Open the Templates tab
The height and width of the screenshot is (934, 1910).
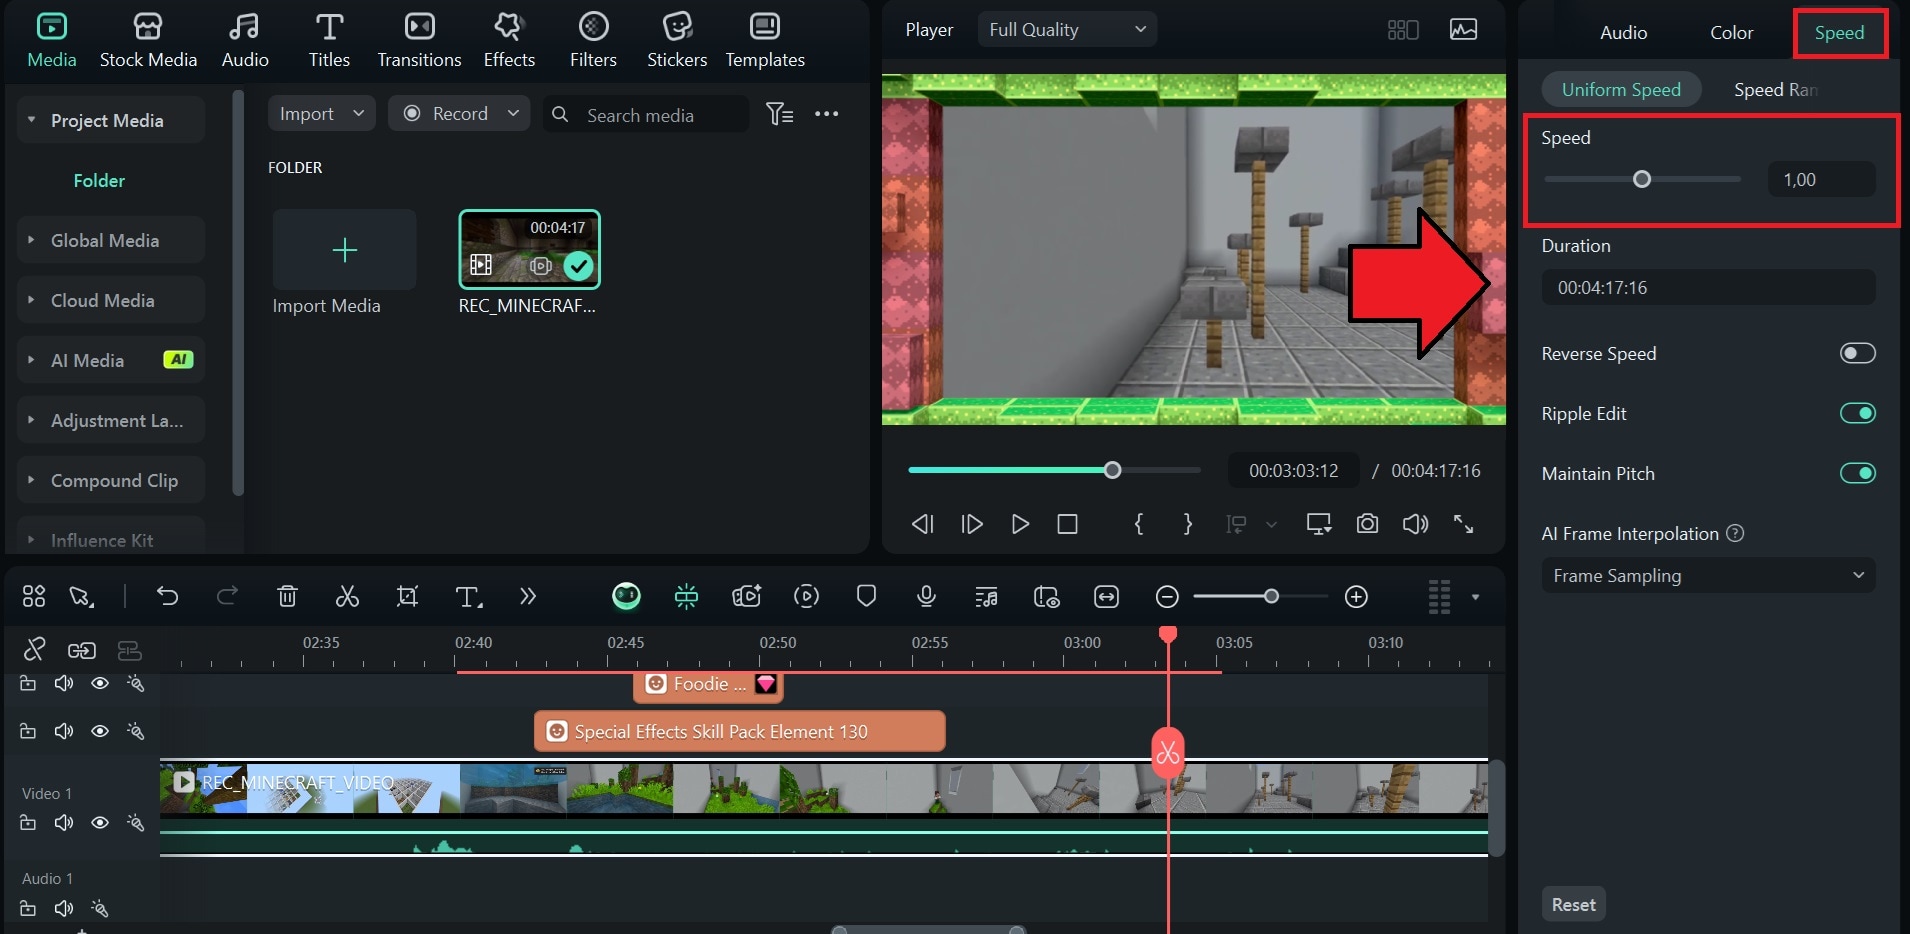click(x=765, y=40)
